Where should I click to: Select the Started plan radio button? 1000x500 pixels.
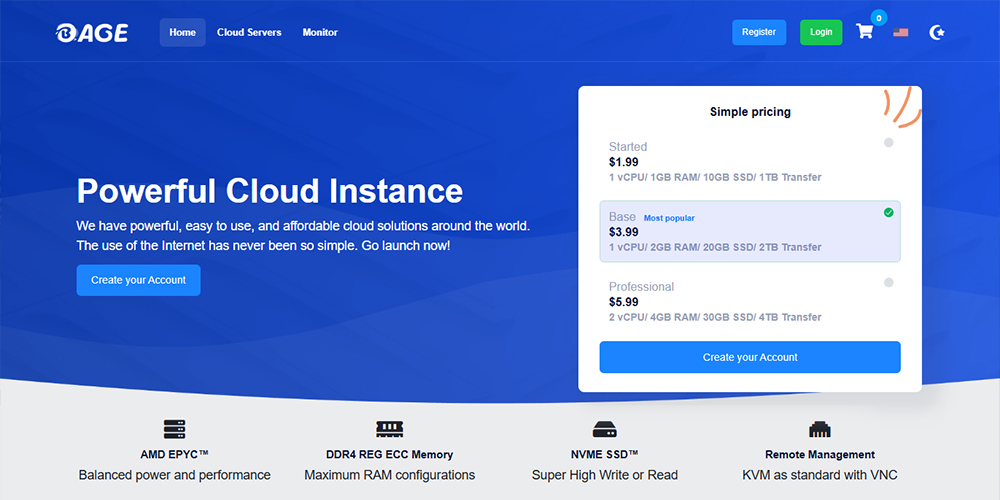tap(888, 142)
